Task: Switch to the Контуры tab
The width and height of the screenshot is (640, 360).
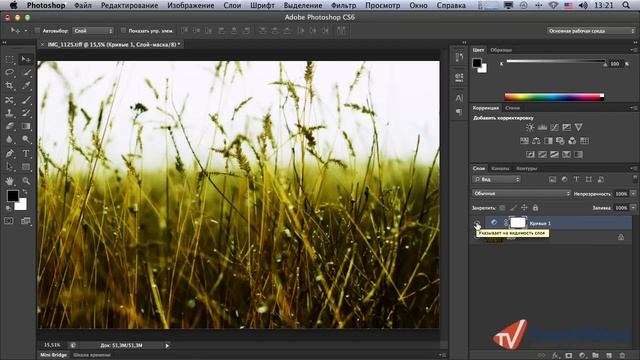Action: click(x=527, y=168)
